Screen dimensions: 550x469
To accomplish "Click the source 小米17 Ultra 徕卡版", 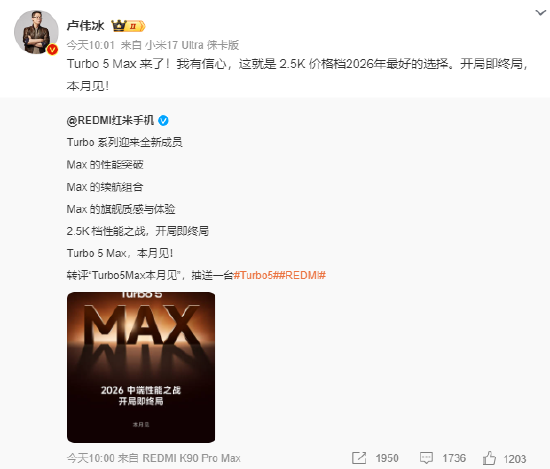I will (192, 45).
